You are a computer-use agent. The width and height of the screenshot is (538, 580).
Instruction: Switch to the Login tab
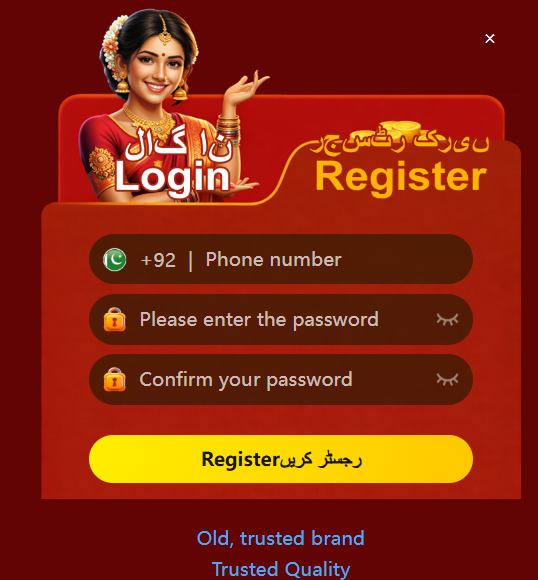click(x=172, y=177)
